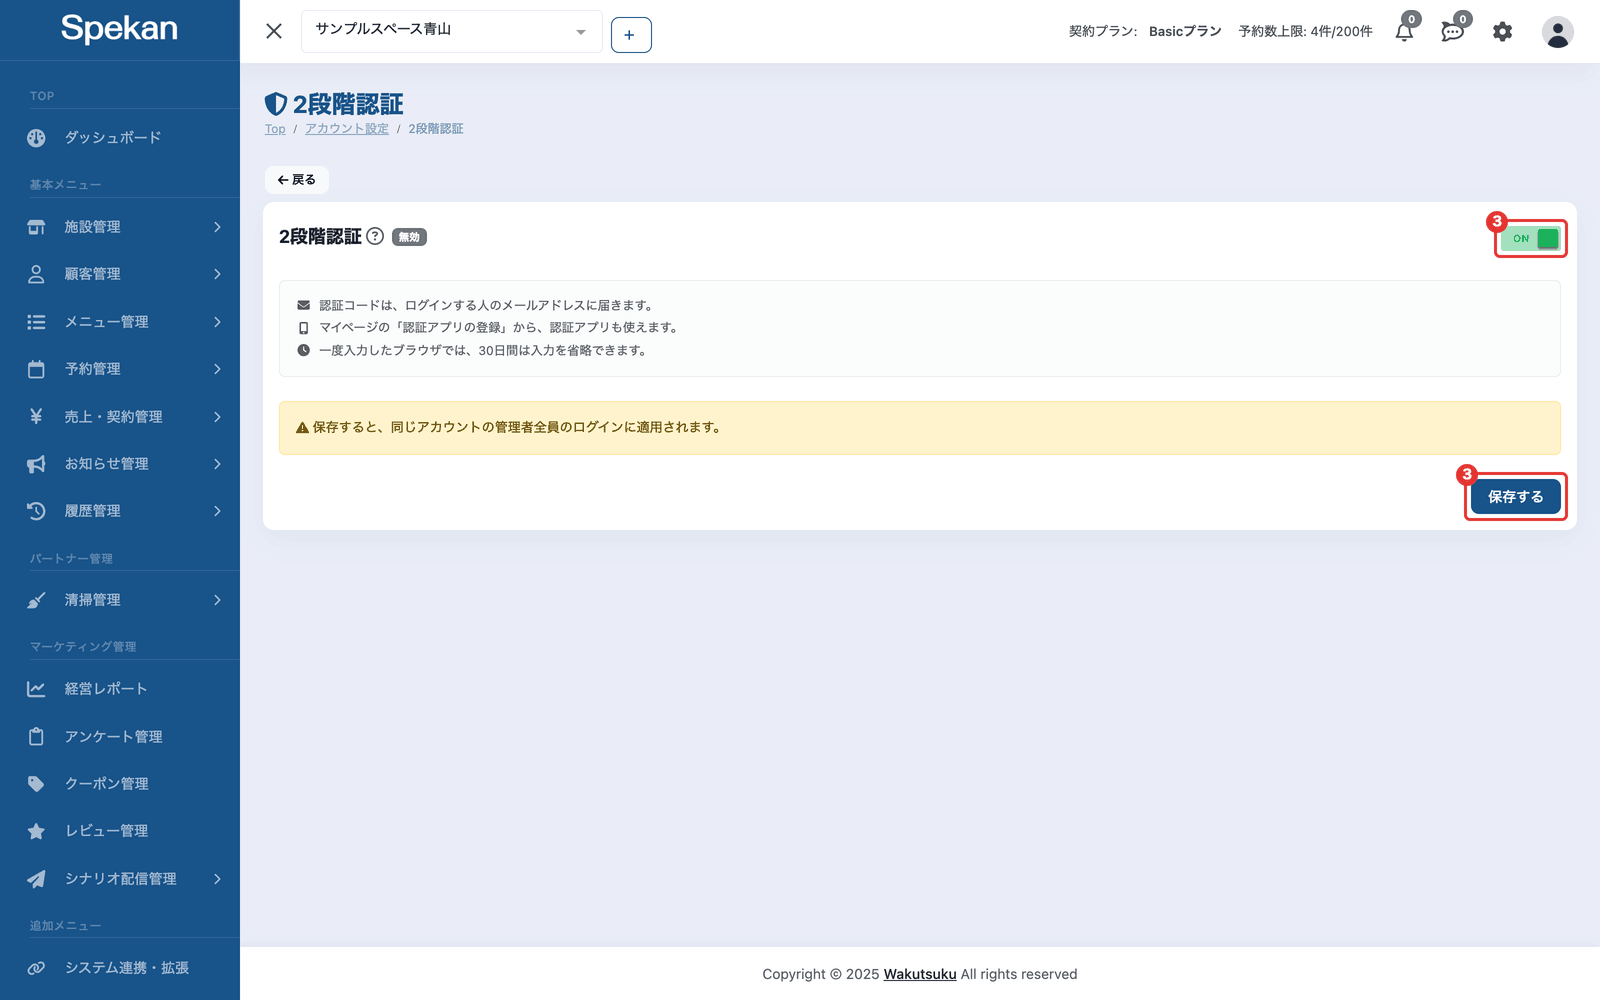Toggle the 2段階認証 ON switch
The height and width of the screenshot is (1000, 1600).
click(1530, 238)
